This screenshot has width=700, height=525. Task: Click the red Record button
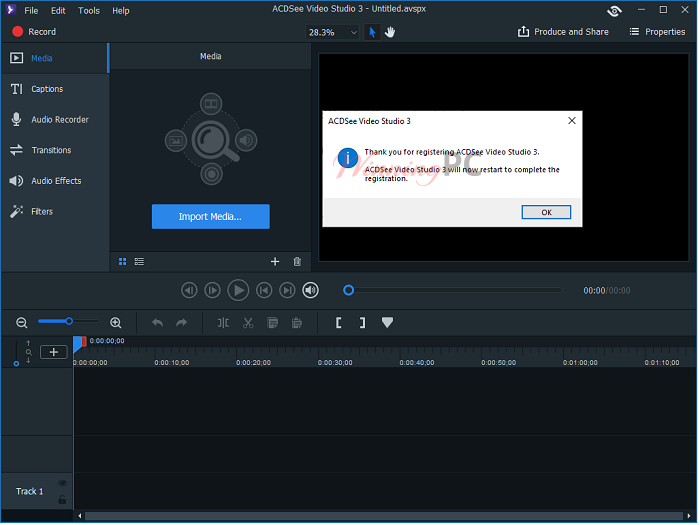(34, 32)
